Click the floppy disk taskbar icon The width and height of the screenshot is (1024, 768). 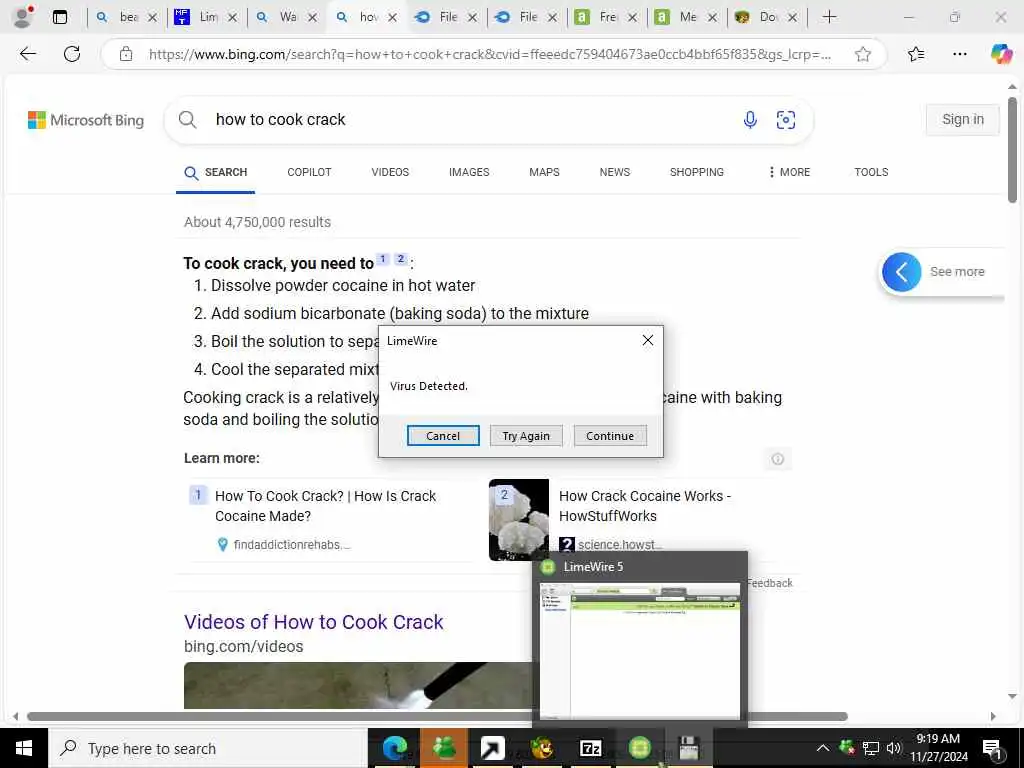coord(688,748)
